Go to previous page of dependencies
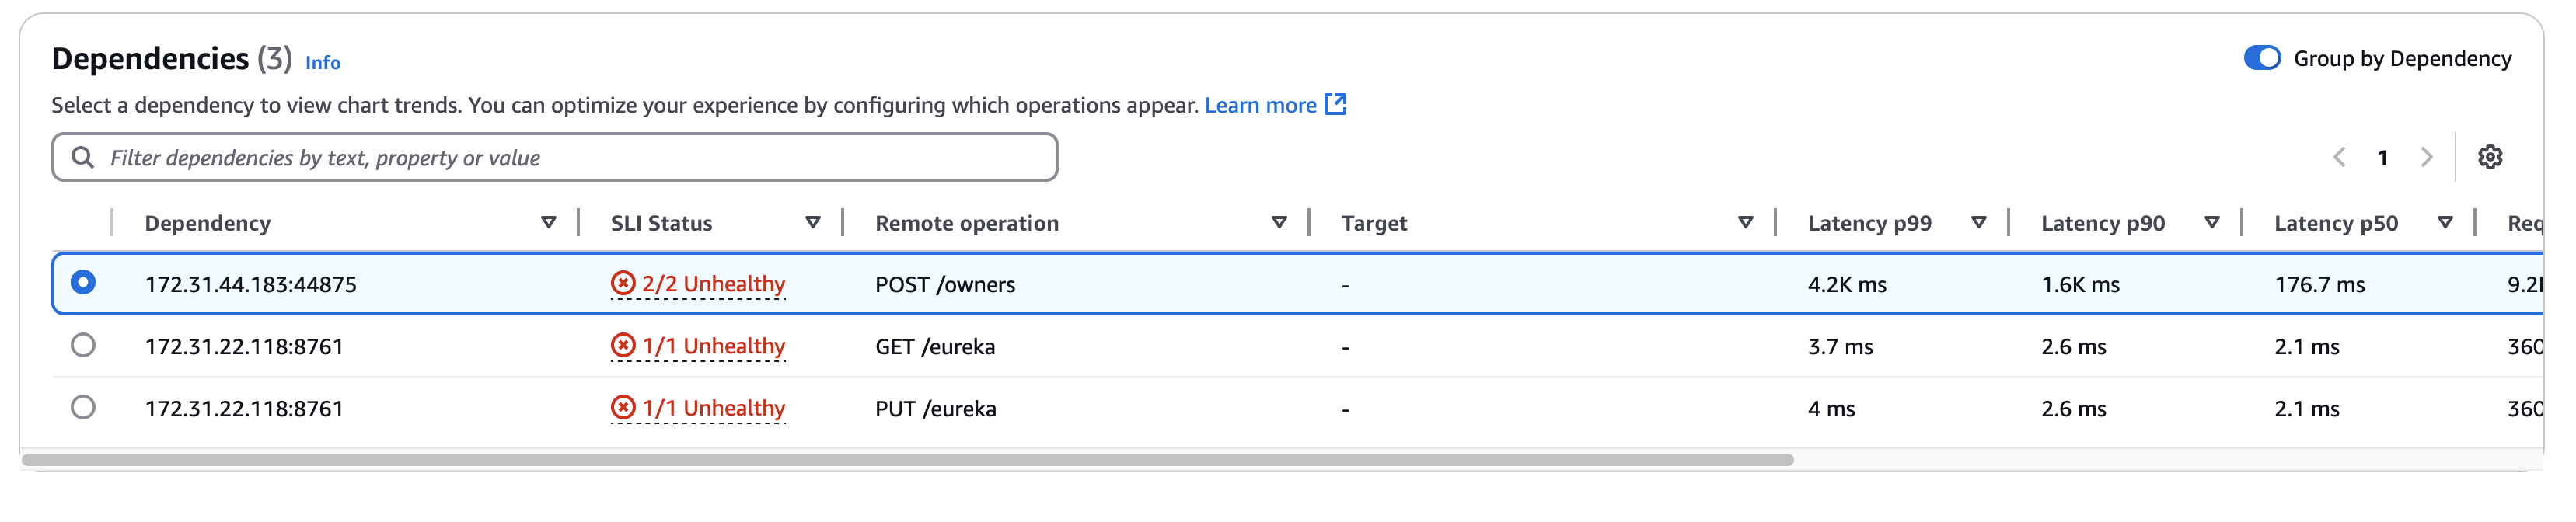Viewport: 2576px width, 522px height. coord(2340,157)
